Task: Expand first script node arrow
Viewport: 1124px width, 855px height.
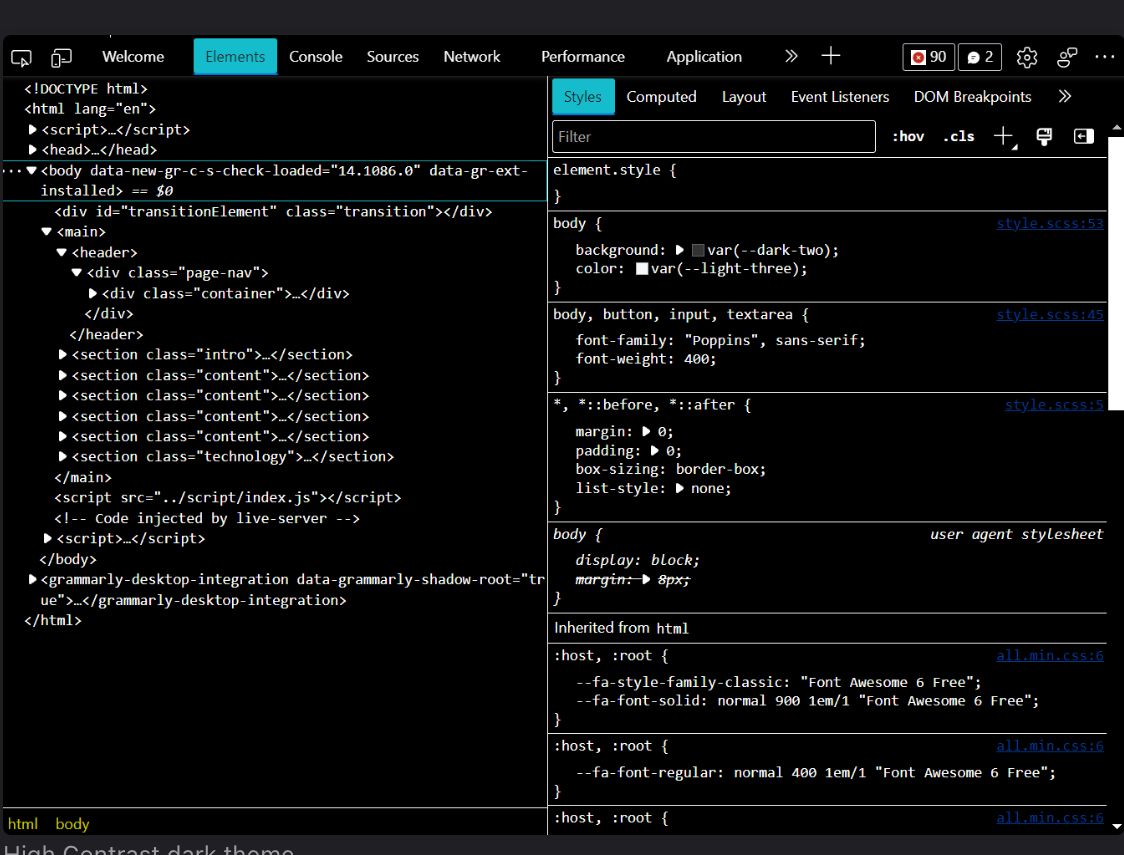Action: [32, 130]
